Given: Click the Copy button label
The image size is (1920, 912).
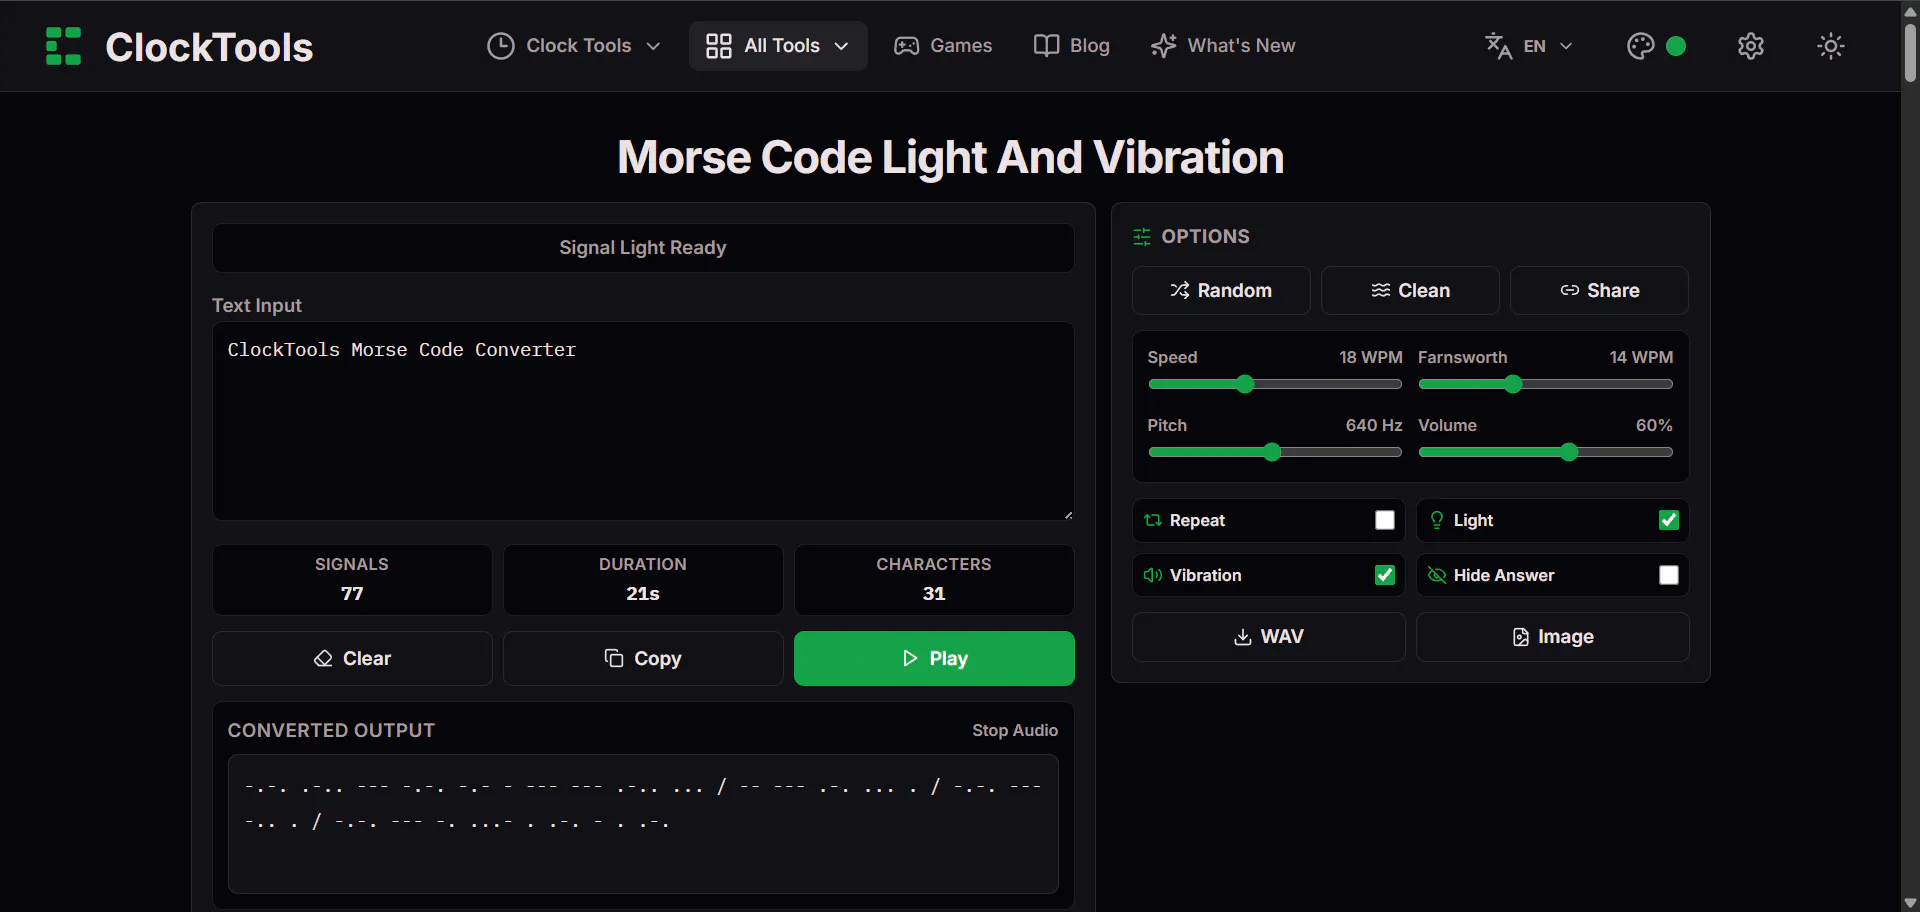Looking at the screenshot, I should point(658,658).
